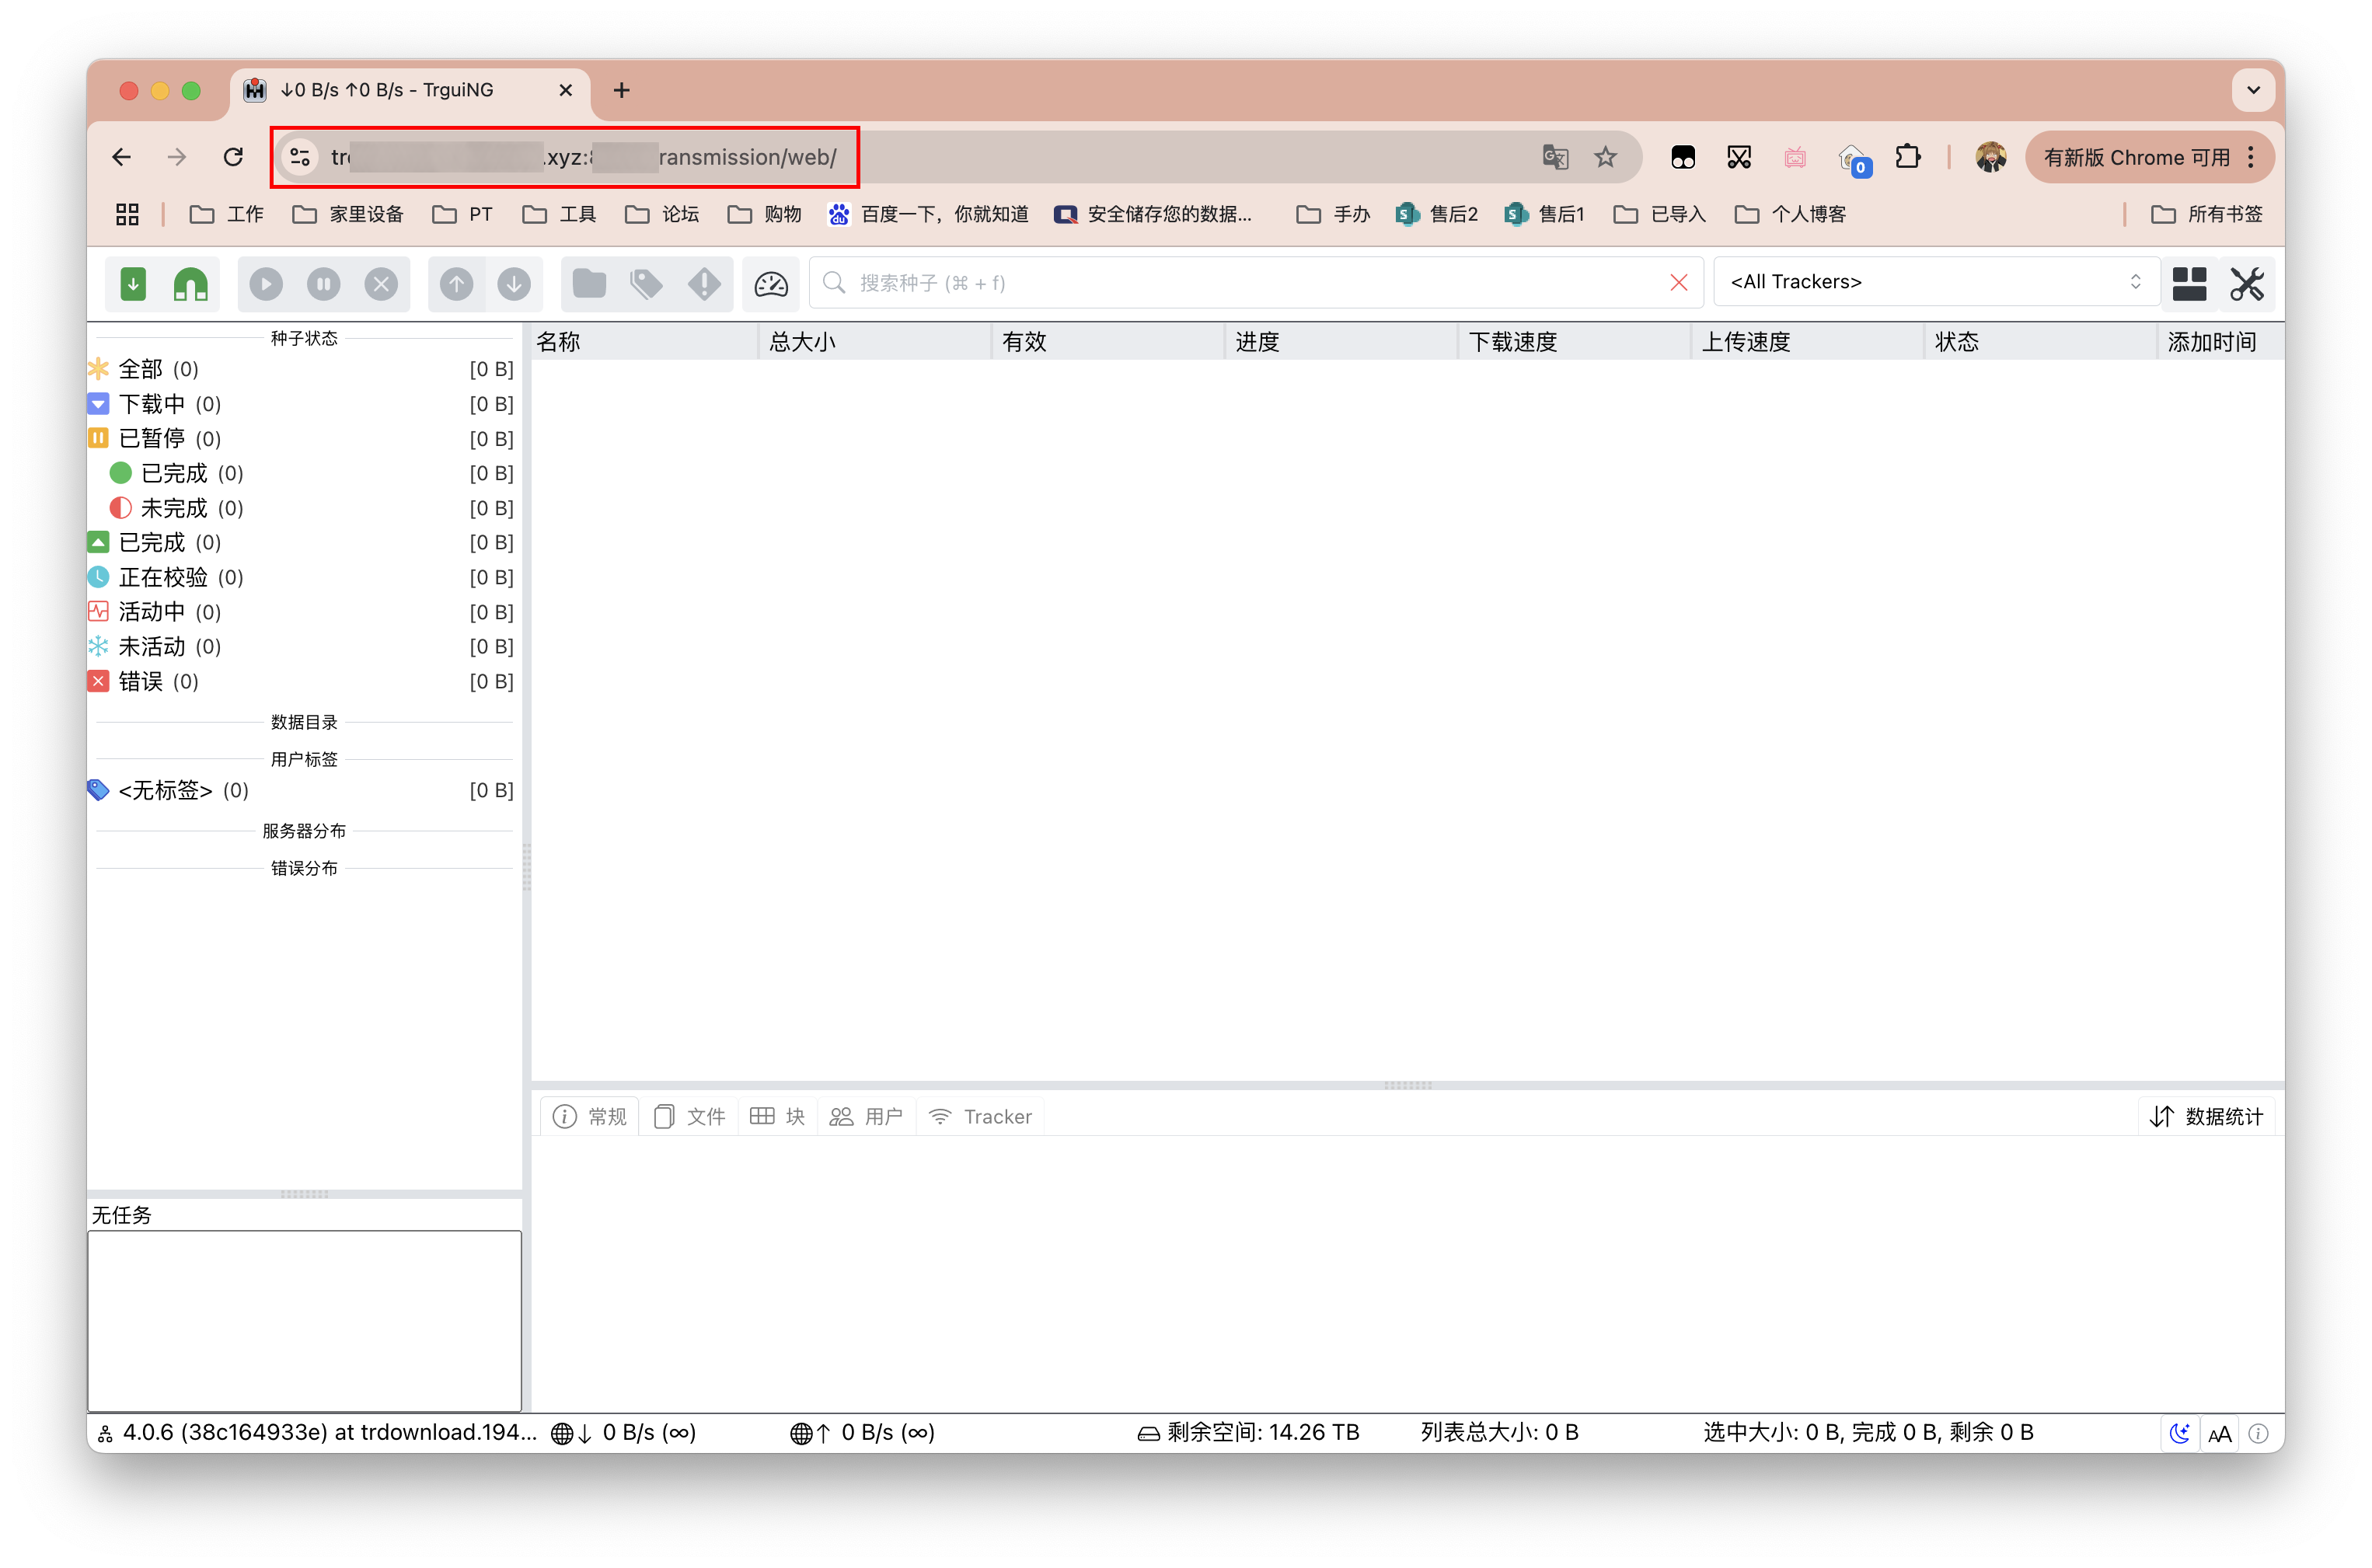
Task: Expand the 服务器分布 section header
Action: tap(304, 831)
